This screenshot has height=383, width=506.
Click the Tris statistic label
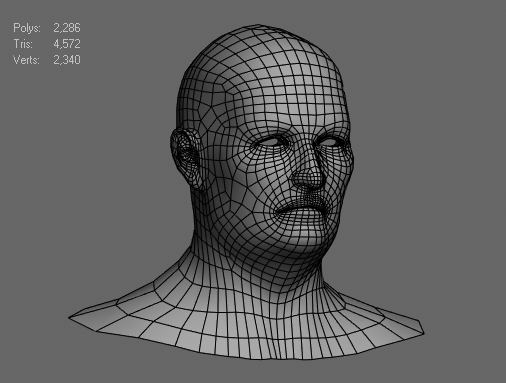[x=23, y=44]
